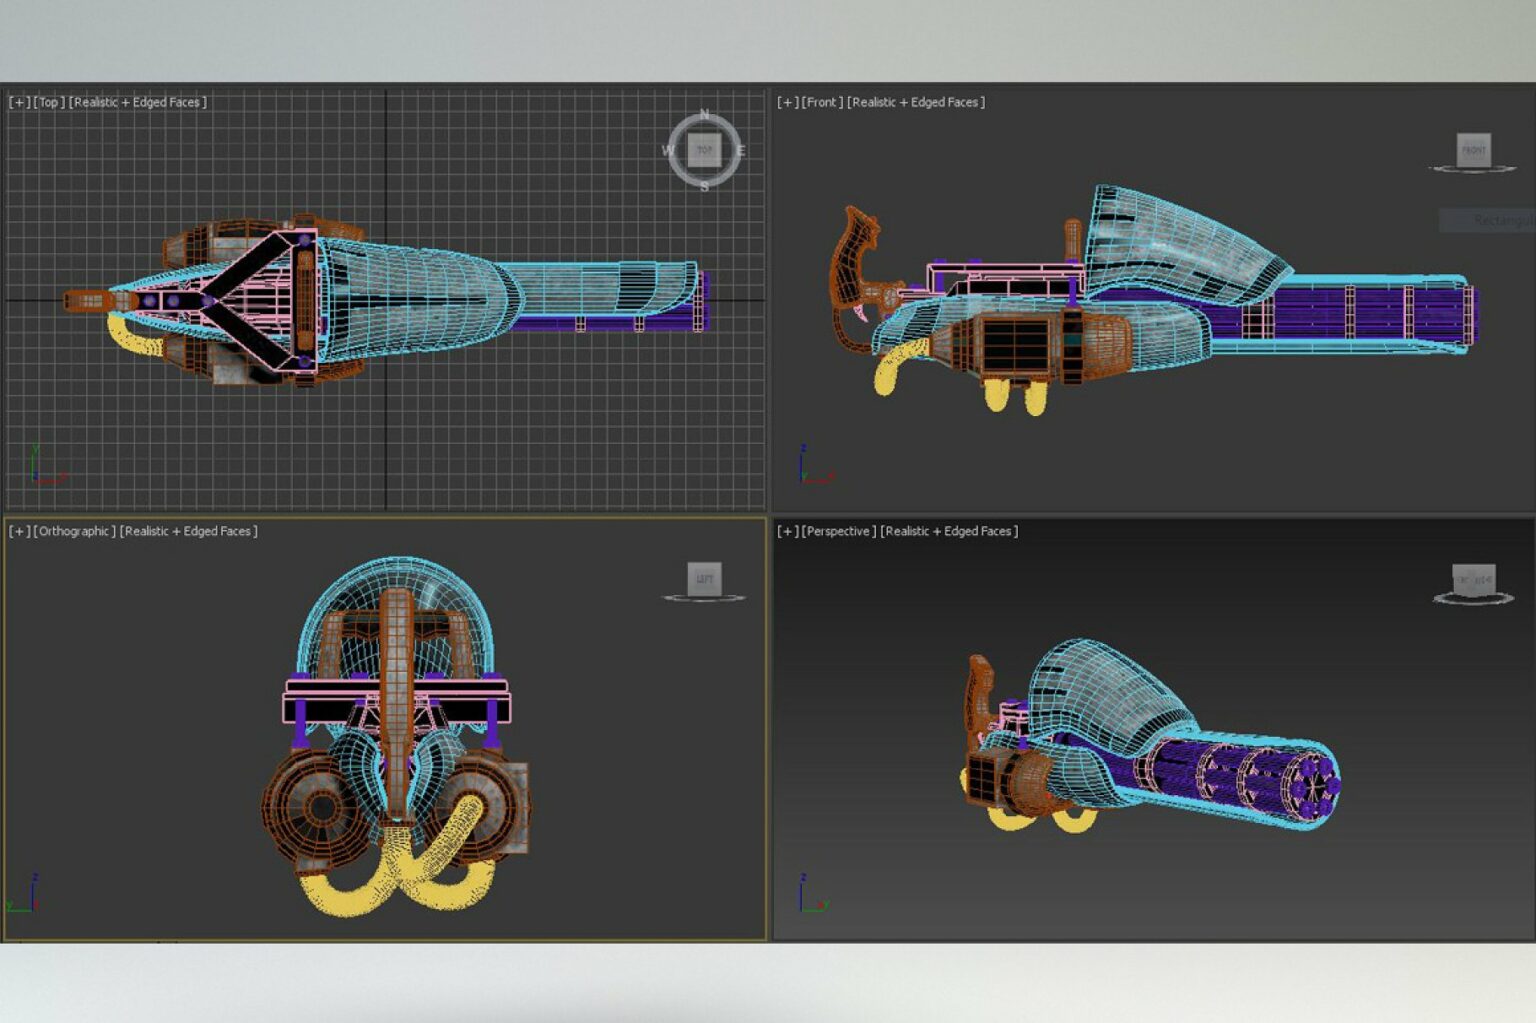The width and height of the screenshot is (1536, 1023).
Task: Click the Realistic + Edged Faces label in Perspective viewport
Action: pyautogui.click(x=949, y=531)
